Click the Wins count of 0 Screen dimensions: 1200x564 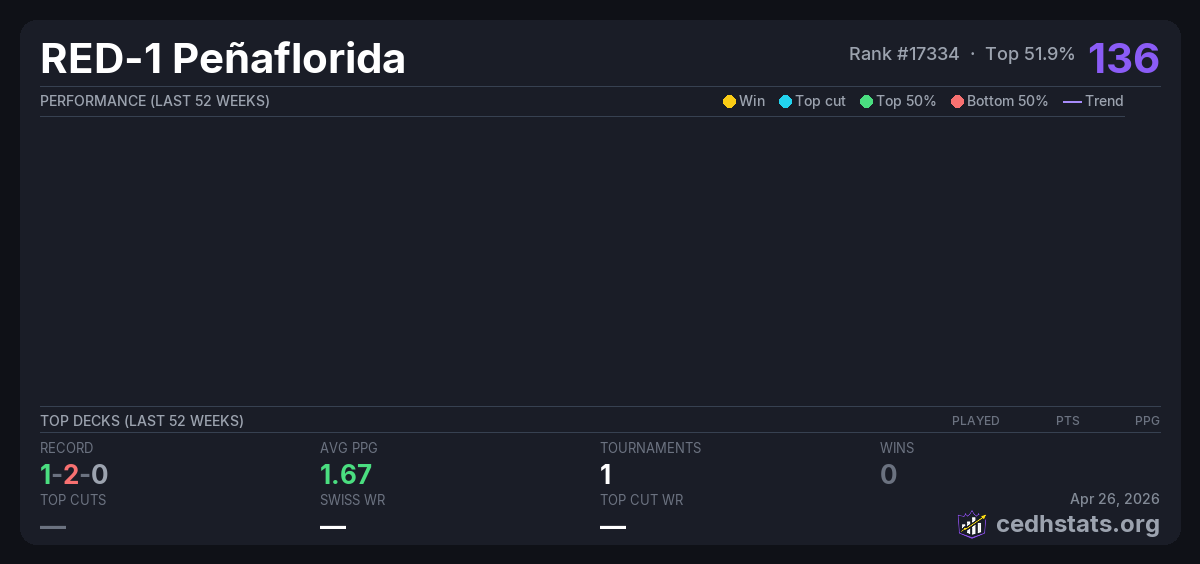point(888,474)
